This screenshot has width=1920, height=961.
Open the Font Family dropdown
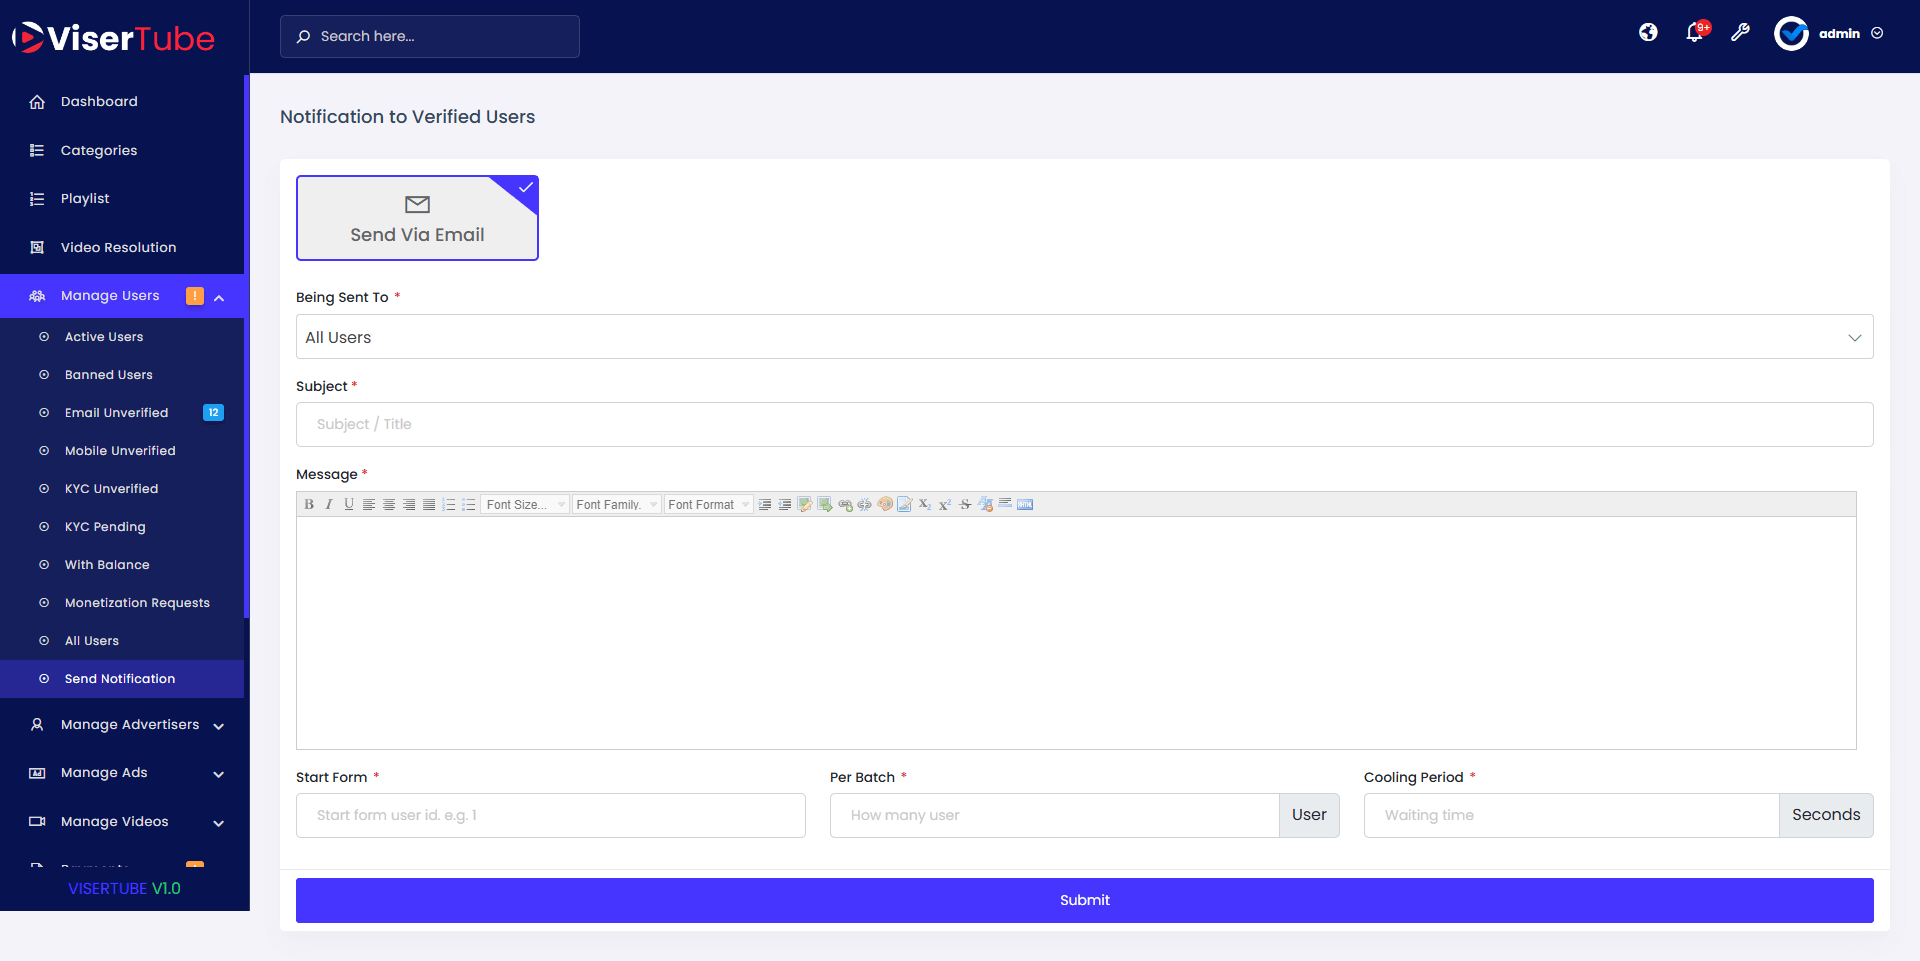(616, 505)
